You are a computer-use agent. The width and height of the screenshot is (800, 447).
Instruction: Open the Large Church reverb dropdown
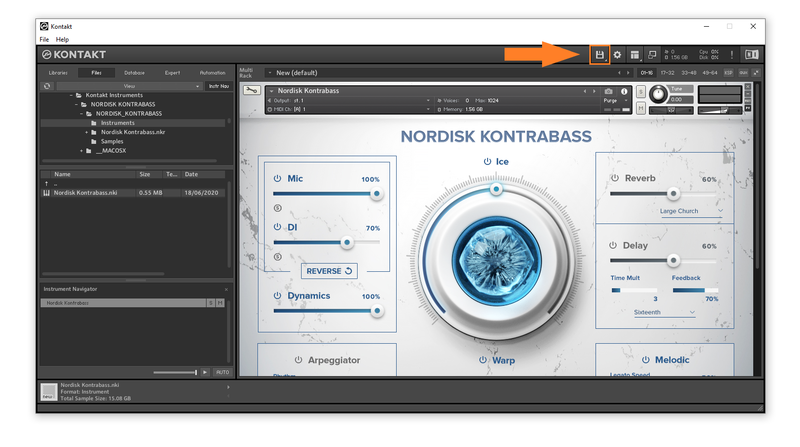[691, 211]
